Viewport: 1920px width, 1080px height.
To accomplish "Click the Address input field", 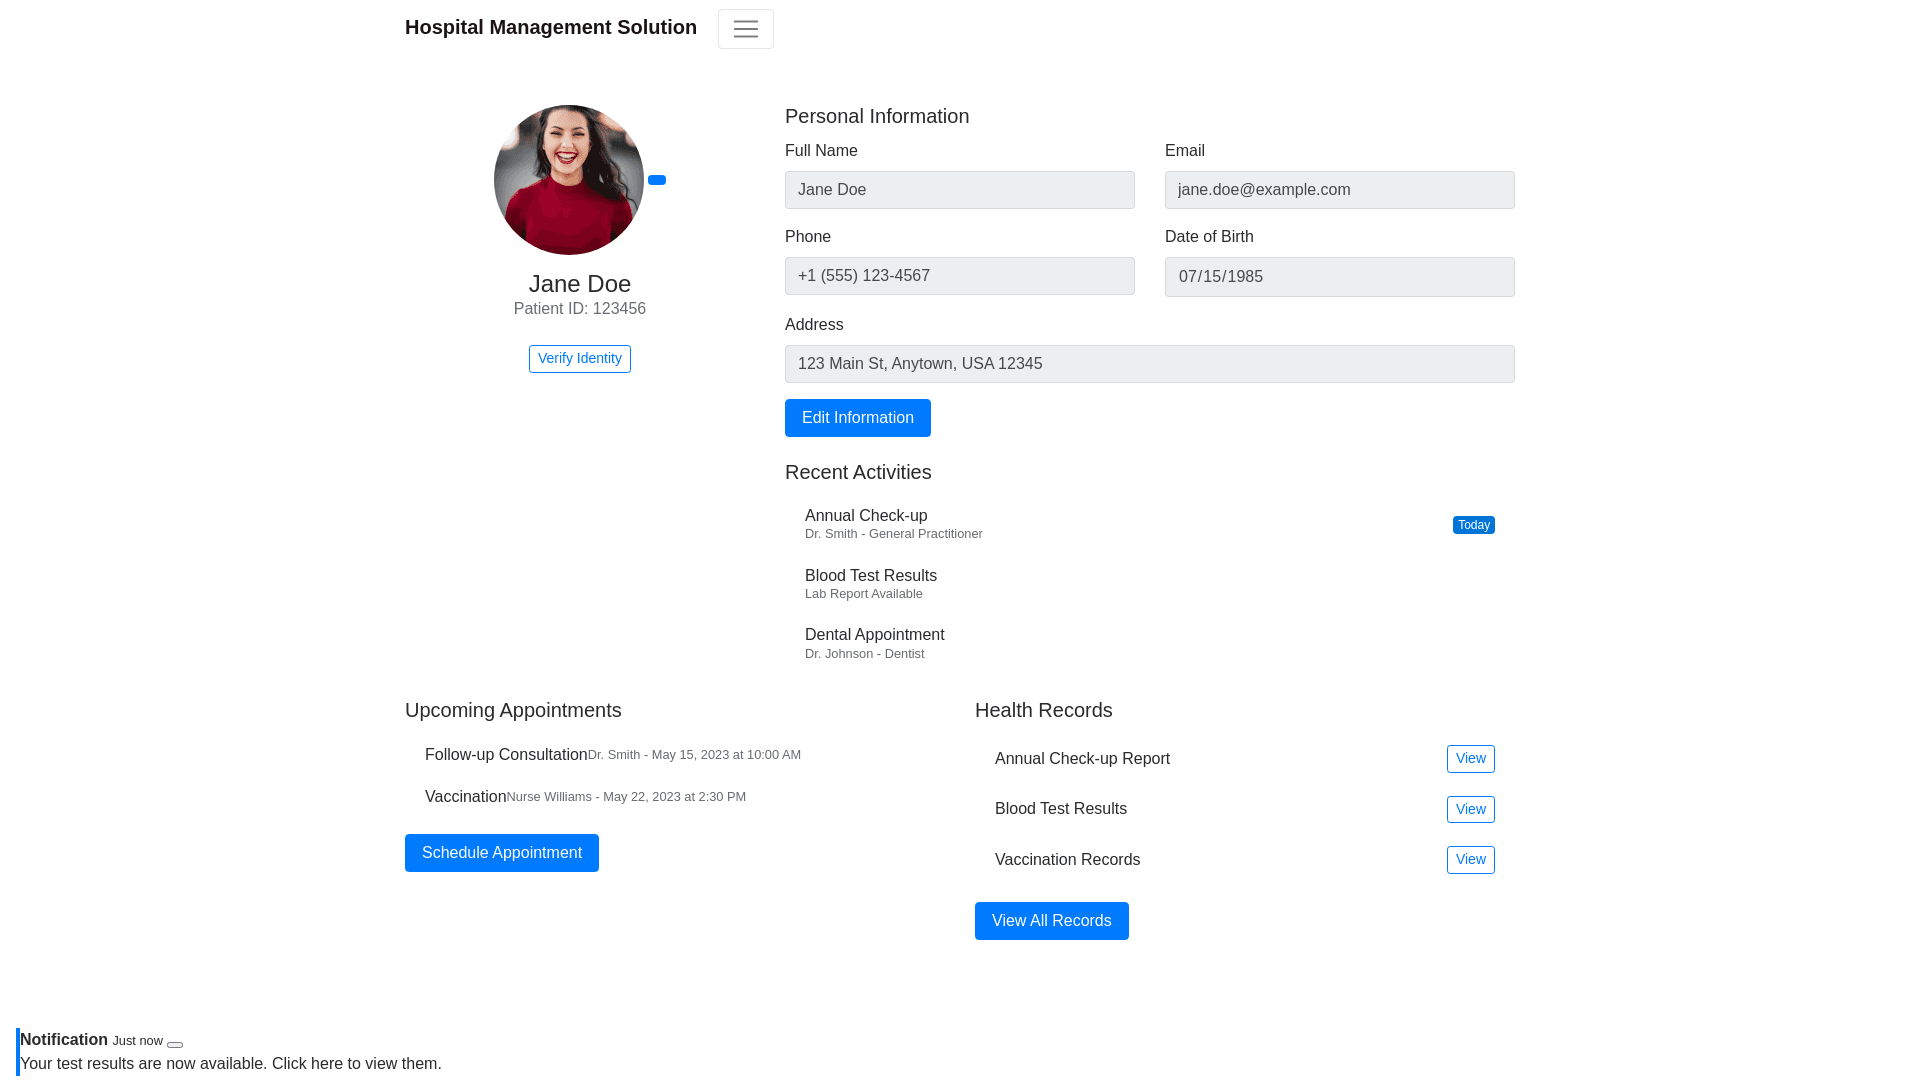I will (x=1149, y=364).
